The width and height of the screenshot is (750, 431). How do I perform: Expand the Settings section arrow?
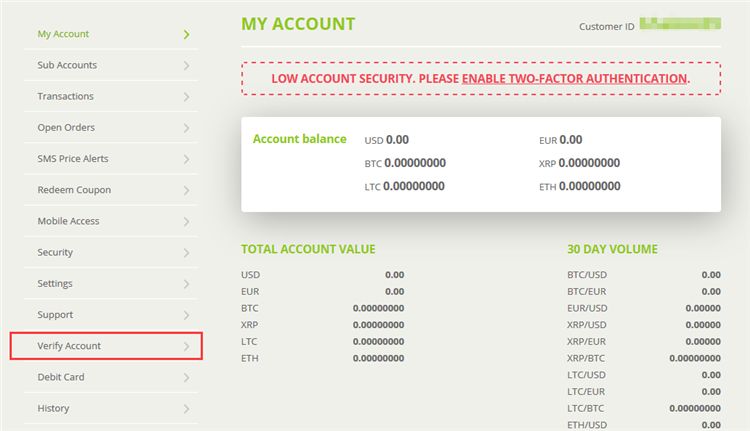(187, 284)
